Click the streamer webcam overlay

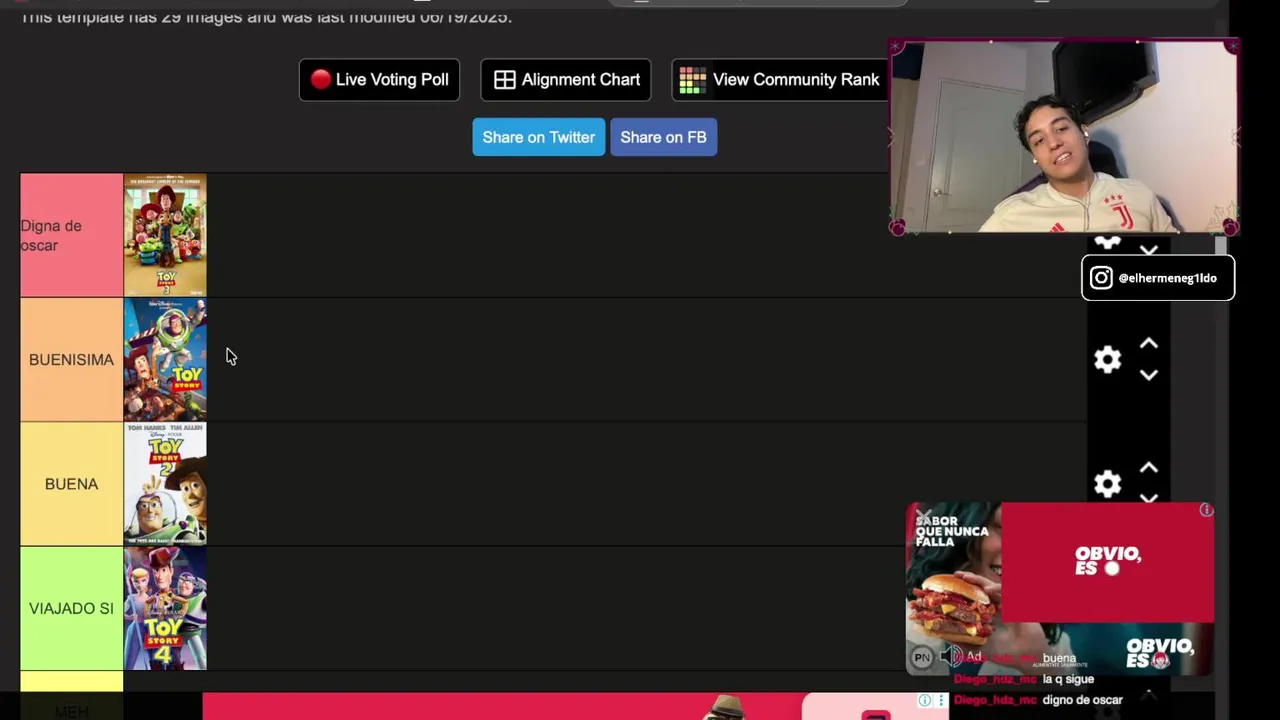pyautogui.click(x=1064, y=137)
